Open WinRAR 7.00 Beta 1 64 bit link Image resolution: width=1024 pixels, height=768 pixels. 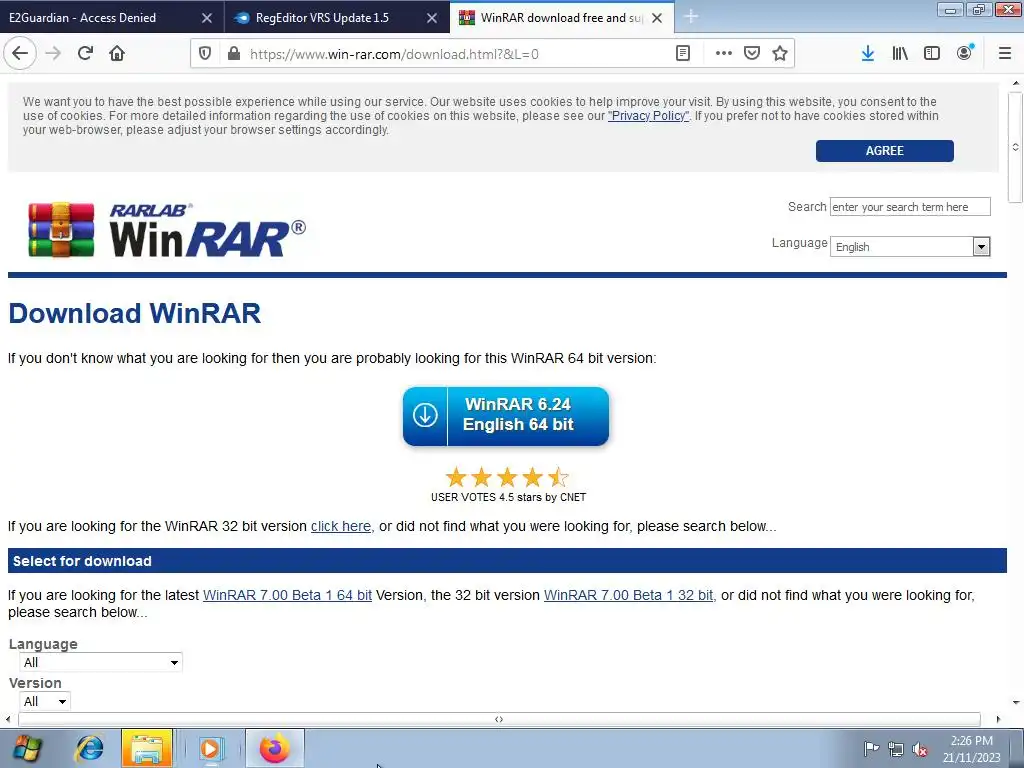(x=287, y=596)
